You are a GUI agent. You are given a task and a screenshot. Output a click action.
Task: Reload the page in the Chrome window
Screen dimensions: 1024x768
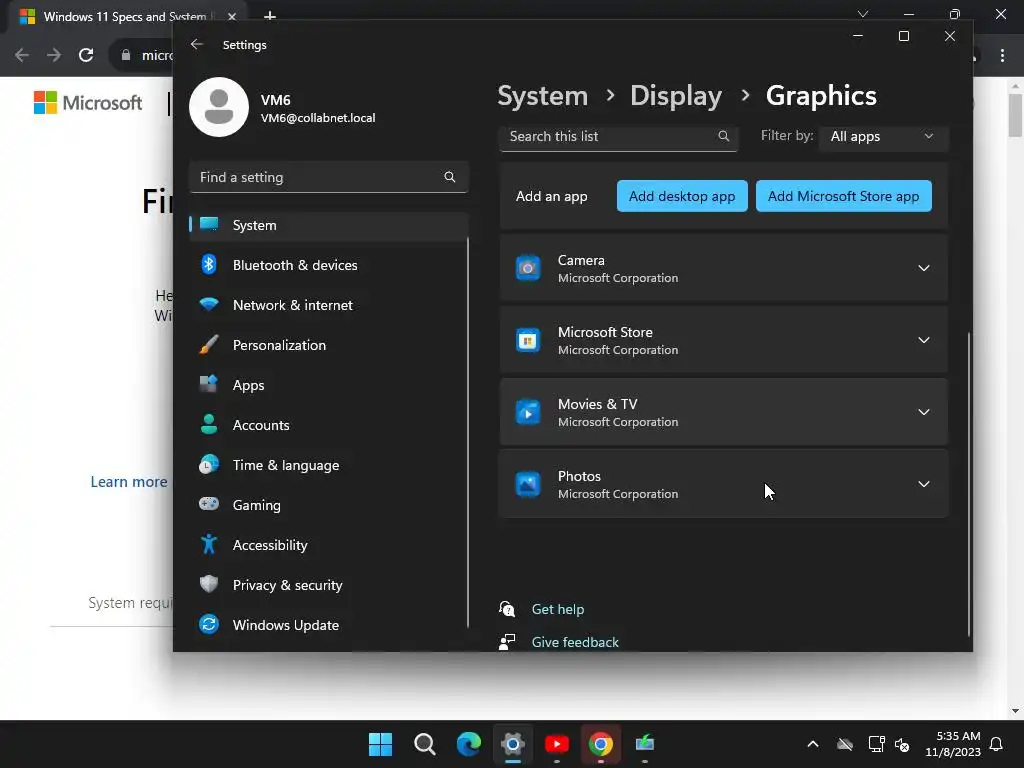coord(86,55)
